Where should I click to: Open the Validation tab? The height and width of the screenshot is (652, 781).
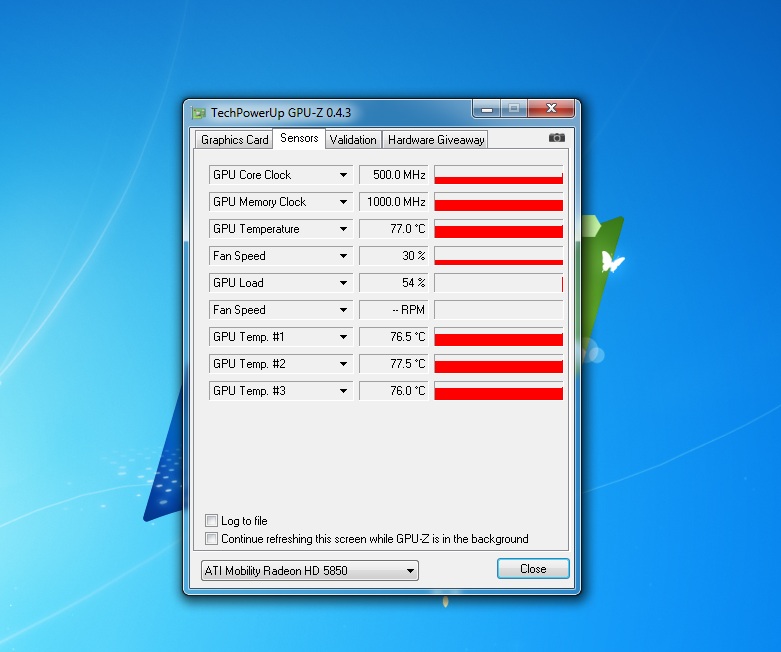pos(353,140)
